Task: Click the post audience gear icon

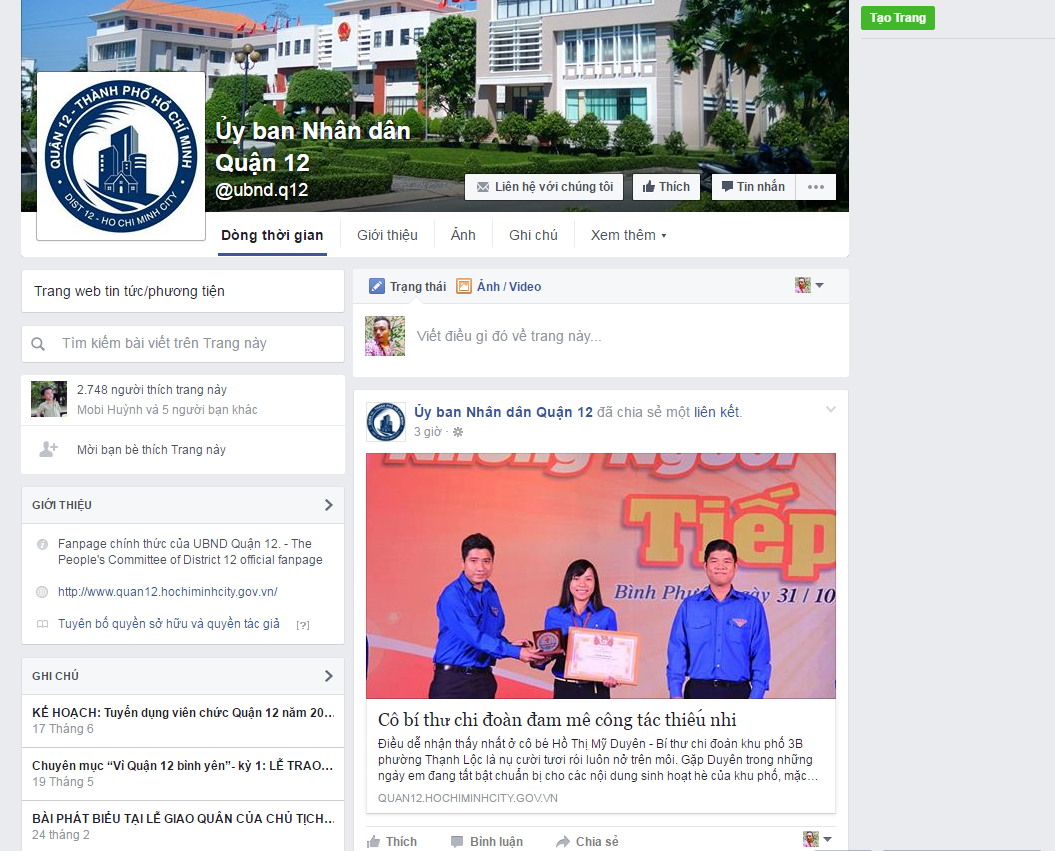Action: pyautogui.click(x=458, y=432)
